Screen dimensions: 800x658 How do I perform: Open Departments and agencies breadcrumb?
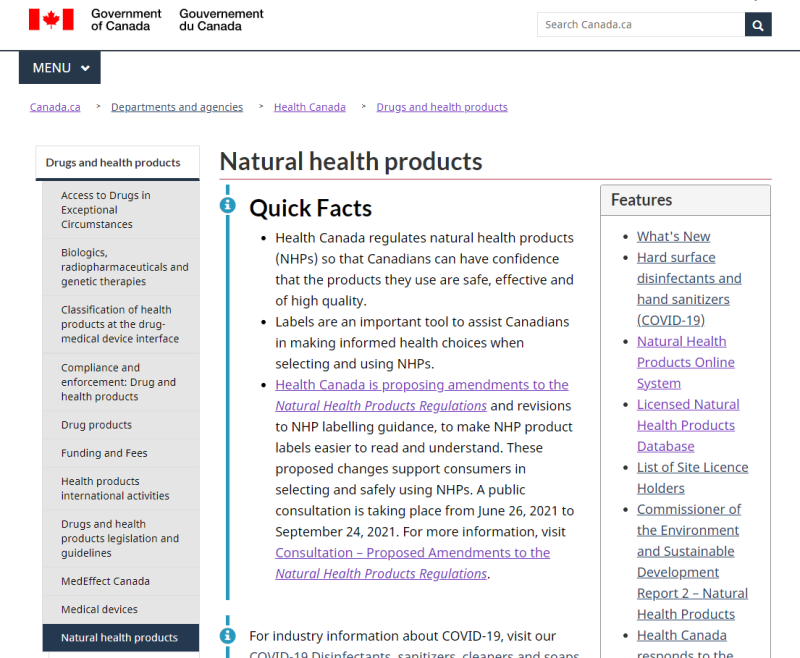pyautogui.click(x=177, y=107)
